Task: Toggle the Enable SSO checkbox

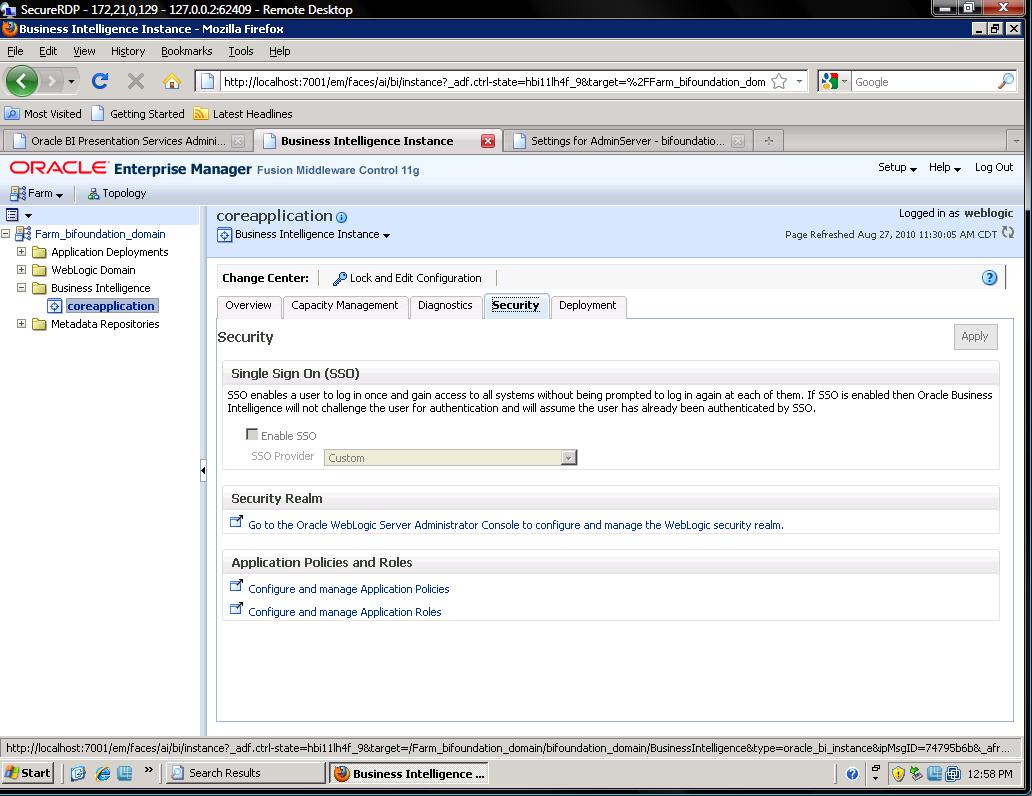Action: 251,434
